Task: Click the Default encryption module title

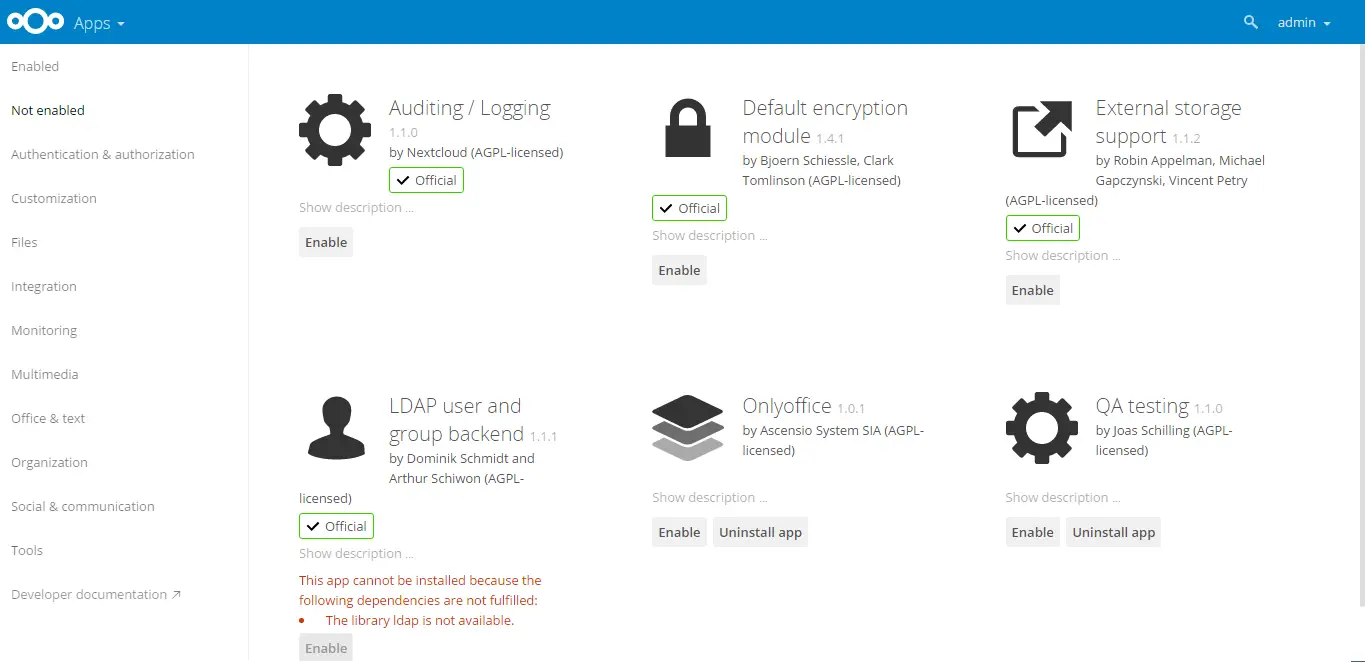Action: (825, 122)
